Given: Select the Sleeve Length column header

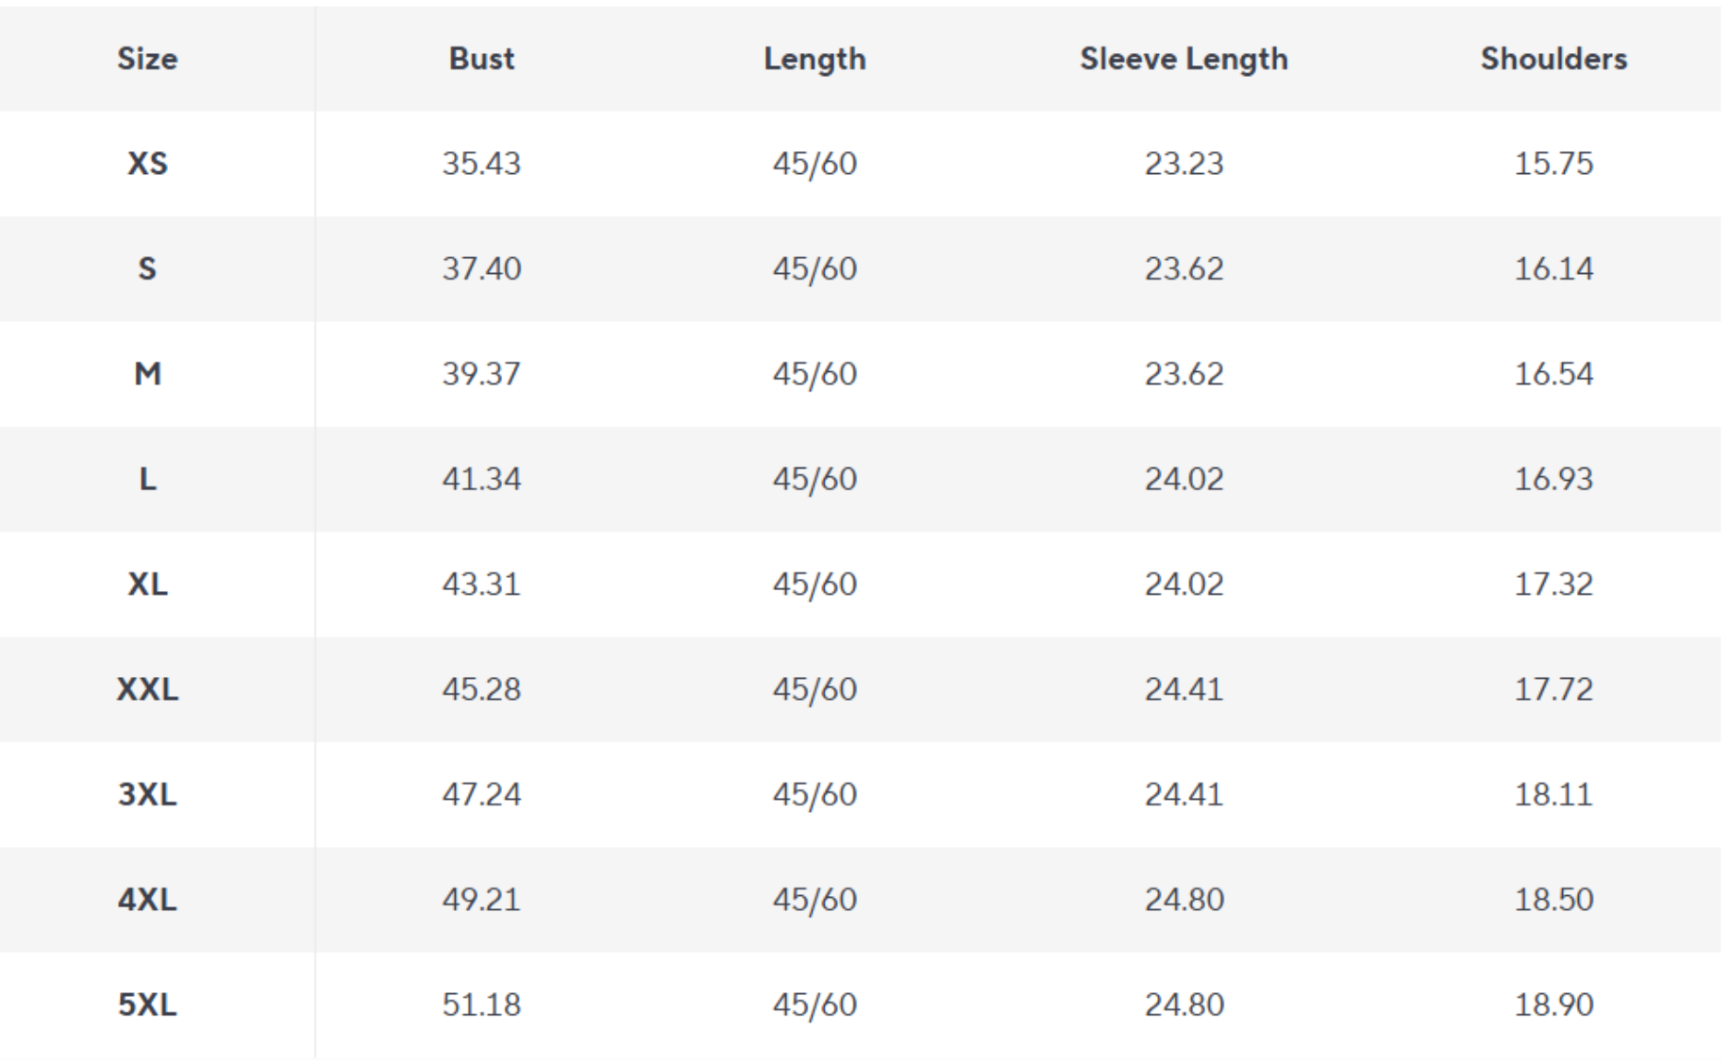Looking at the screenshot, I should [1183, 59].
